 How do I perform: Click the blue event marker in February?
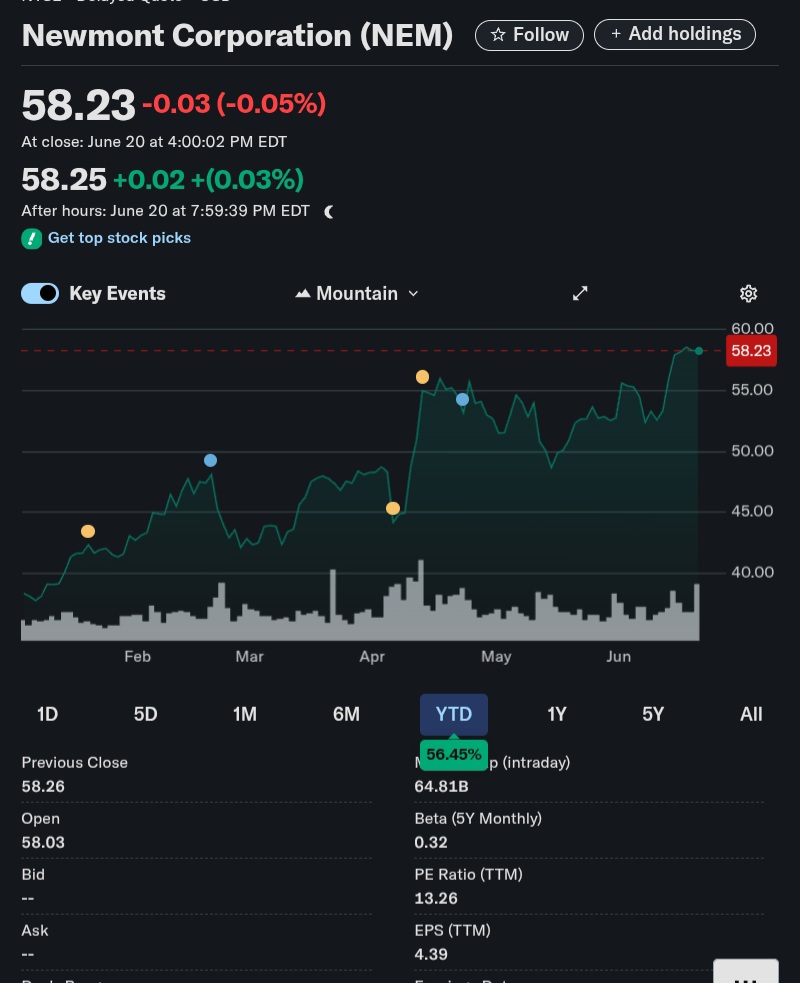point(211,461)
